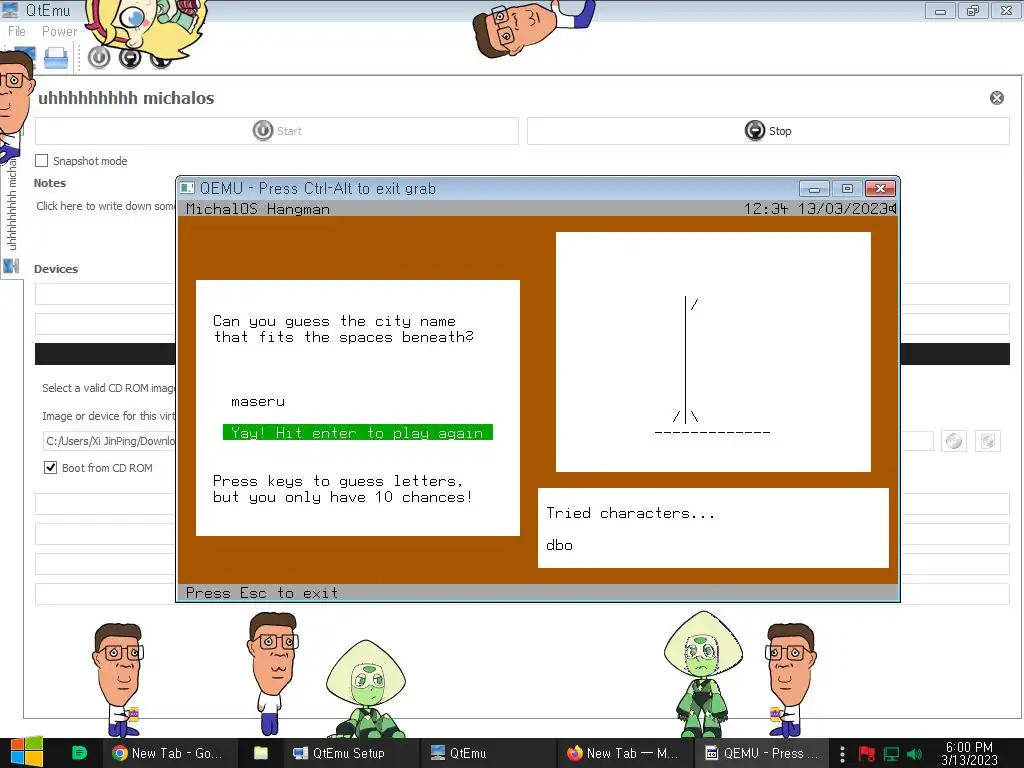The image size is (1024, 768).
Task: Click the printer-like toolbar icon in QtEmu
Action: pos(56,58)
